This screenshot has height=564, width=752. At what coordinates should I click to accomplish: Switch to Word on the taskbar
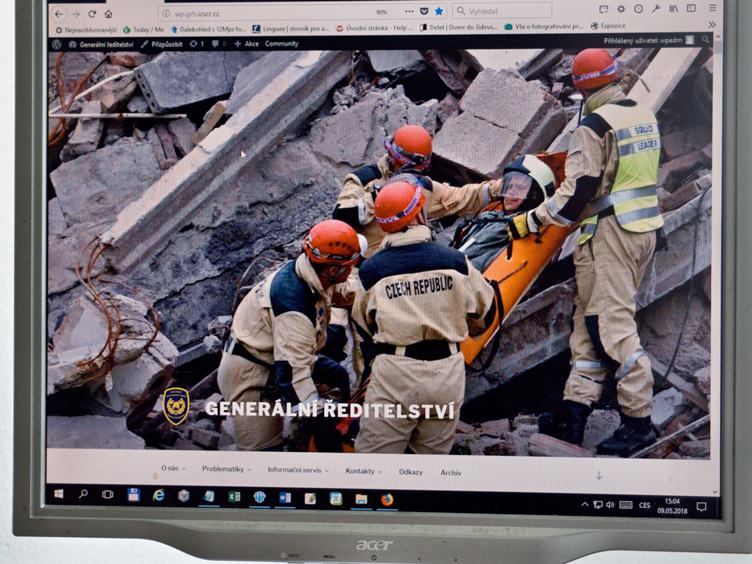[x=285, y=498]
